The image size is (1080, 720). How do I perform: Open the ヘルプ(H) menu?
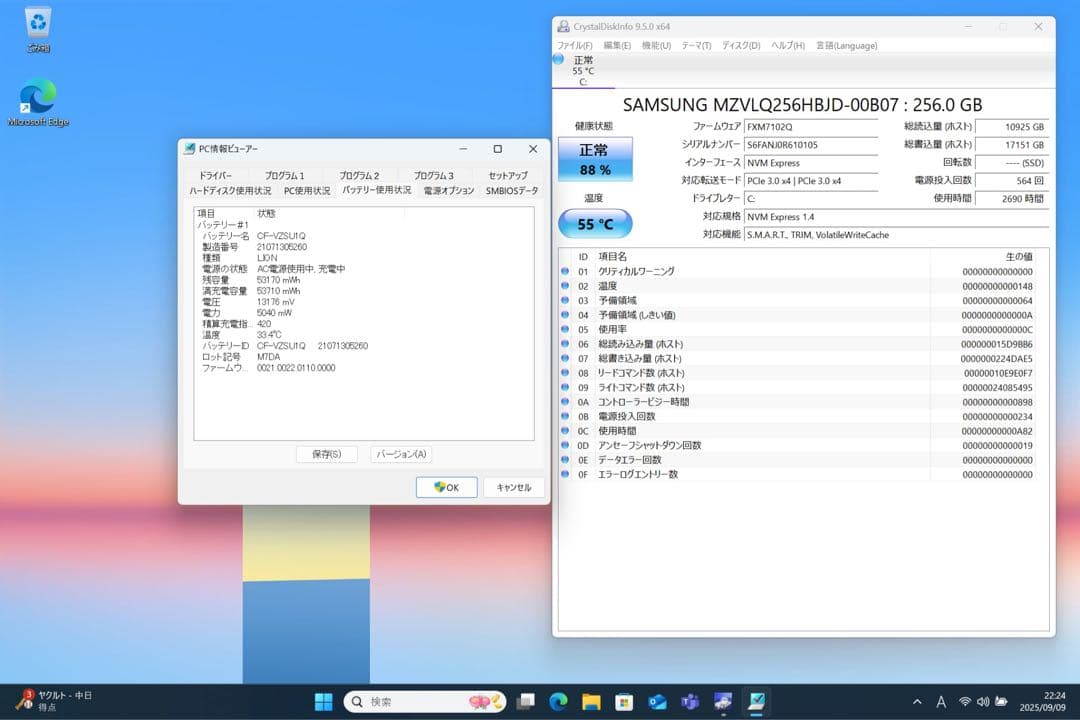click(787, 45)
